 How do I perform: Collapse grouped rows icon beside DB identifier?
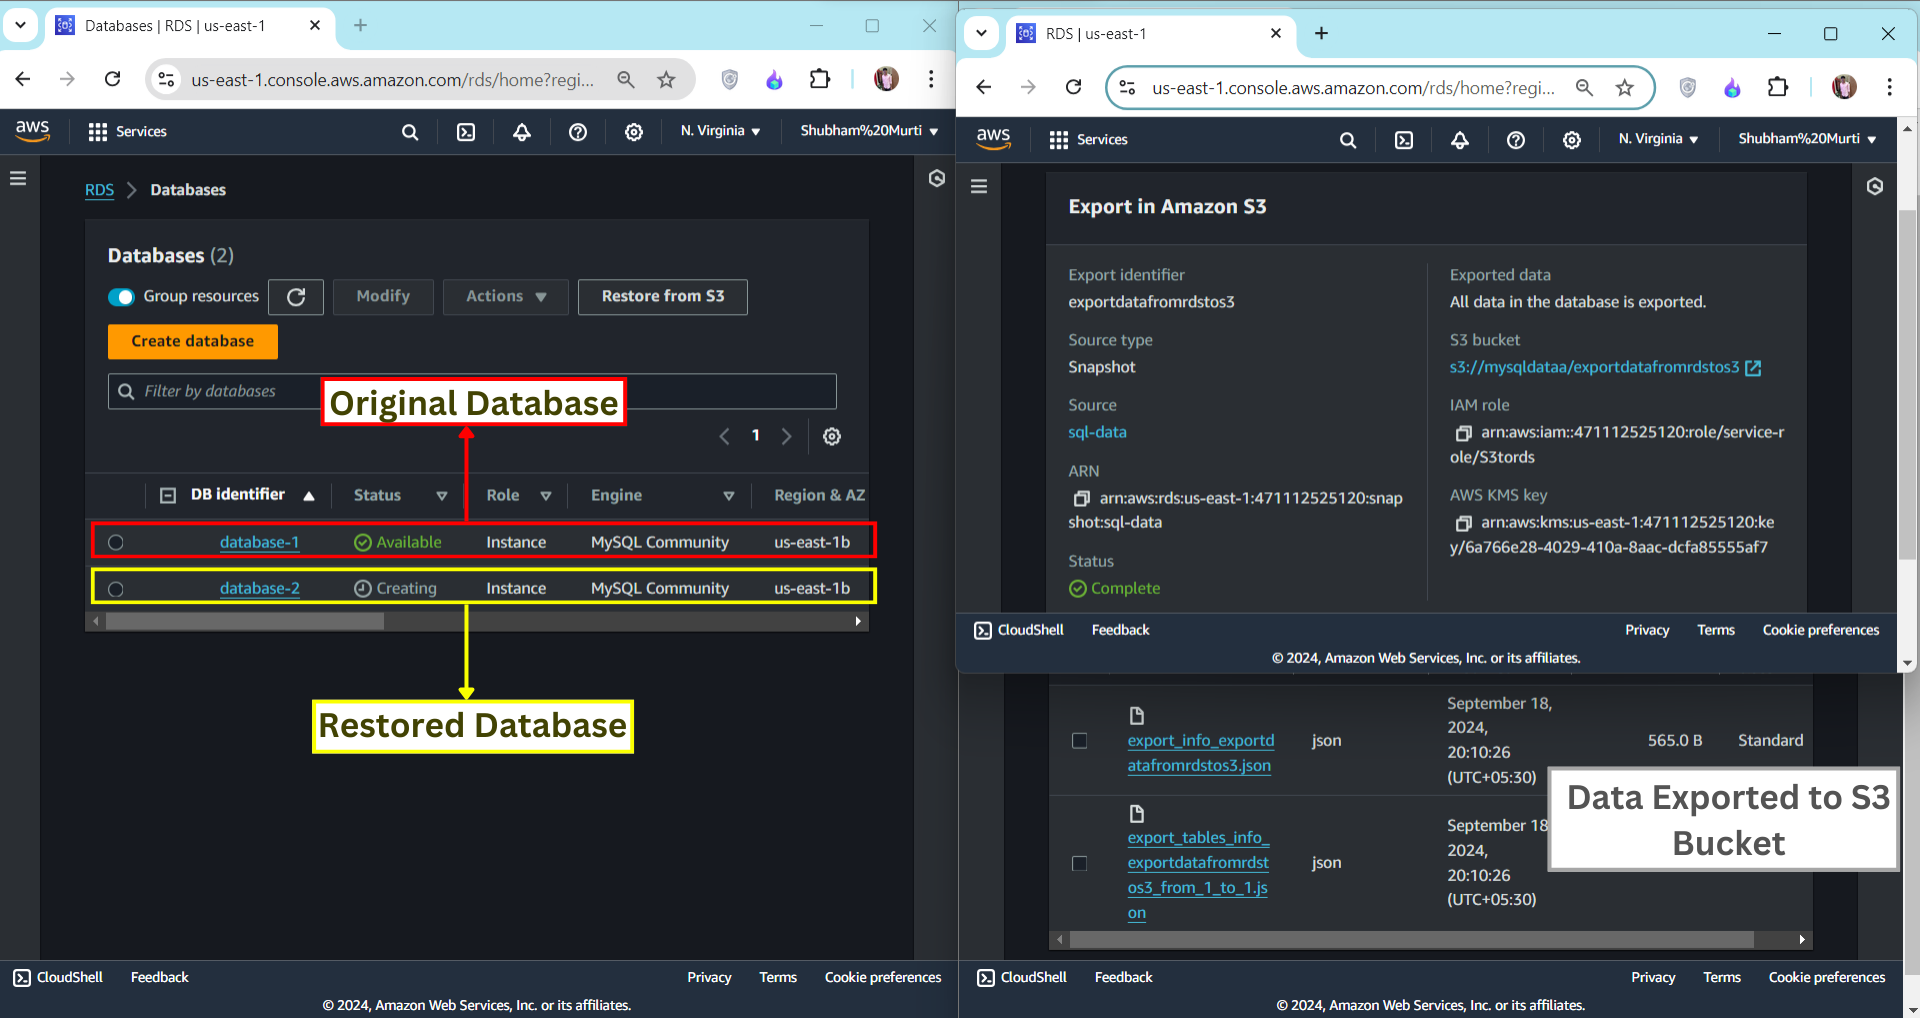[168, 495]
